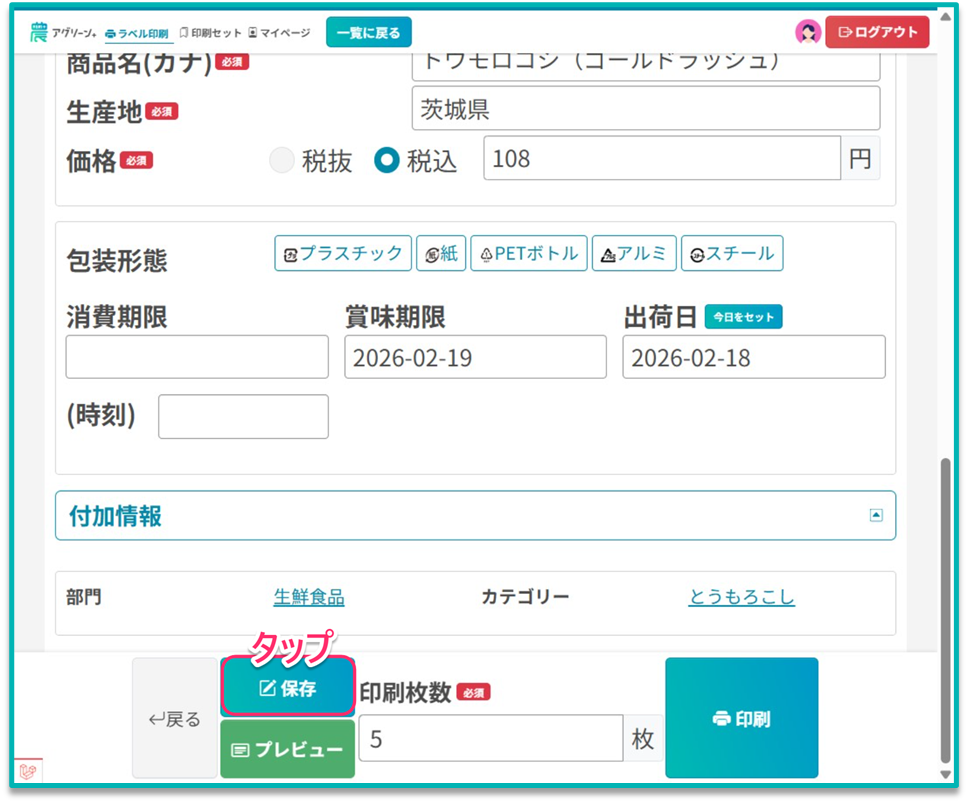Click the 生鮮食品 department link
This screenshot has height=803, width=968.
click(309, 598)
